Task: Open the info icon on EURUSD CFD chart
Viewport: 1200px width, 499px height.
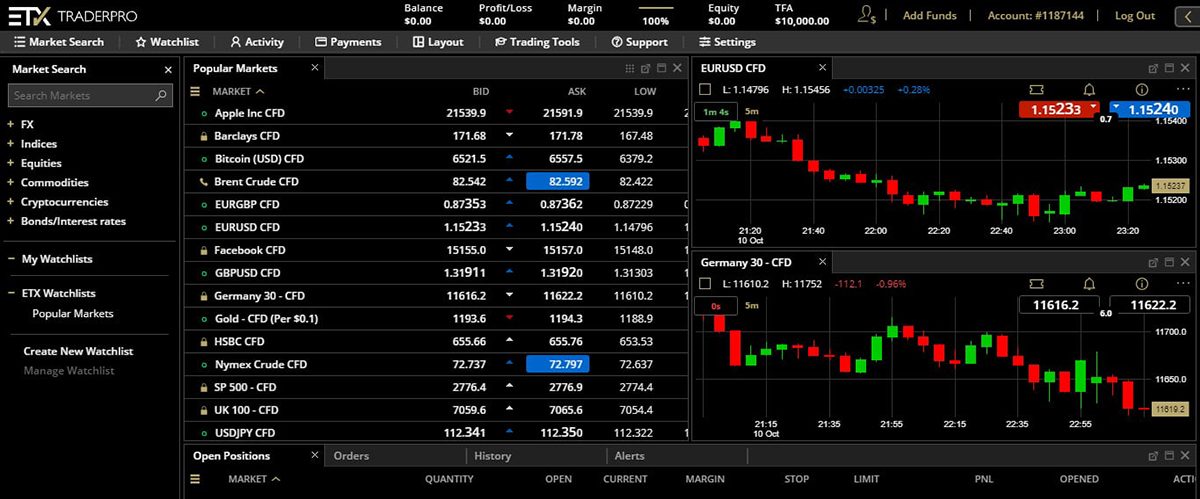Action: point(1141,90)
